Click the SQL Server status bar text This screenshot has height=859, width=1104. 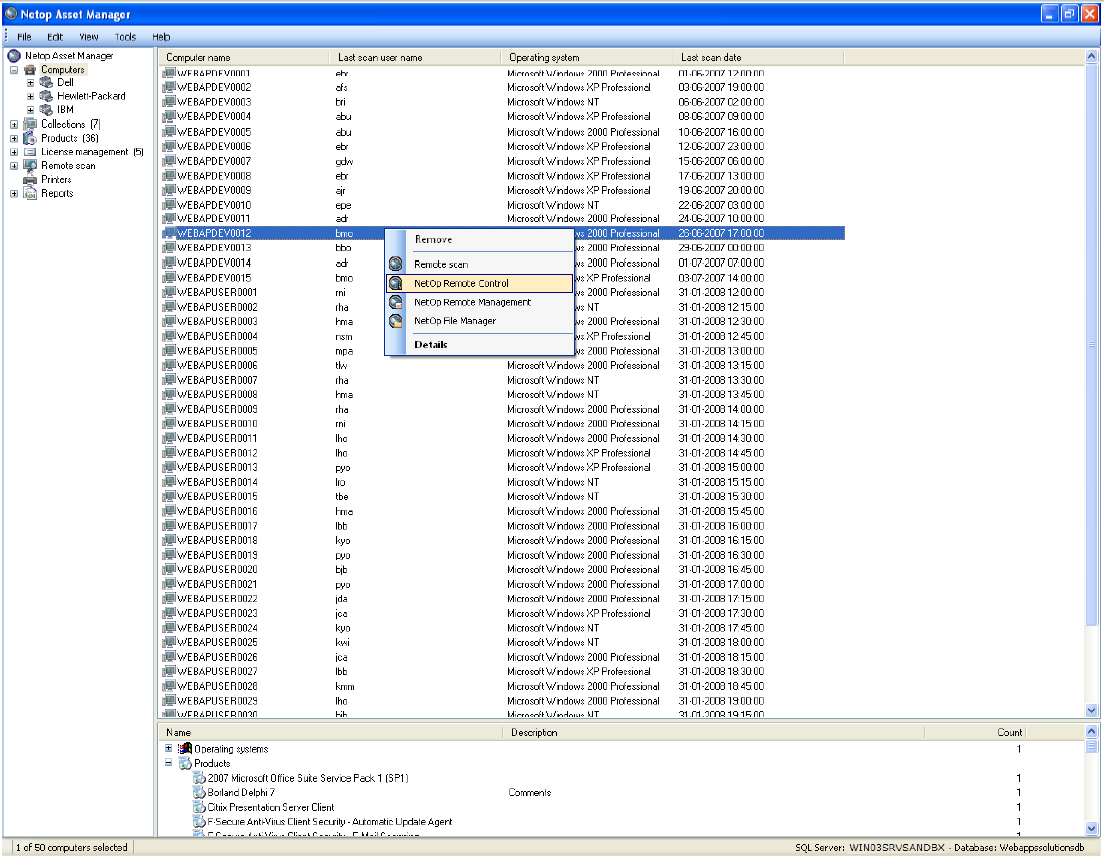939,848
